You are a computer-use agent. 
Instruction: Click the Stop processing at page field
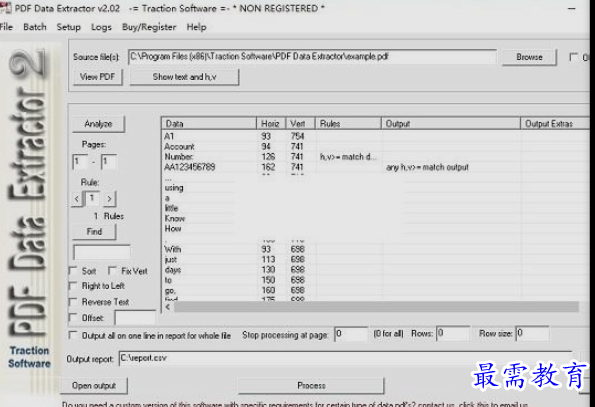(x=351, y=334)
